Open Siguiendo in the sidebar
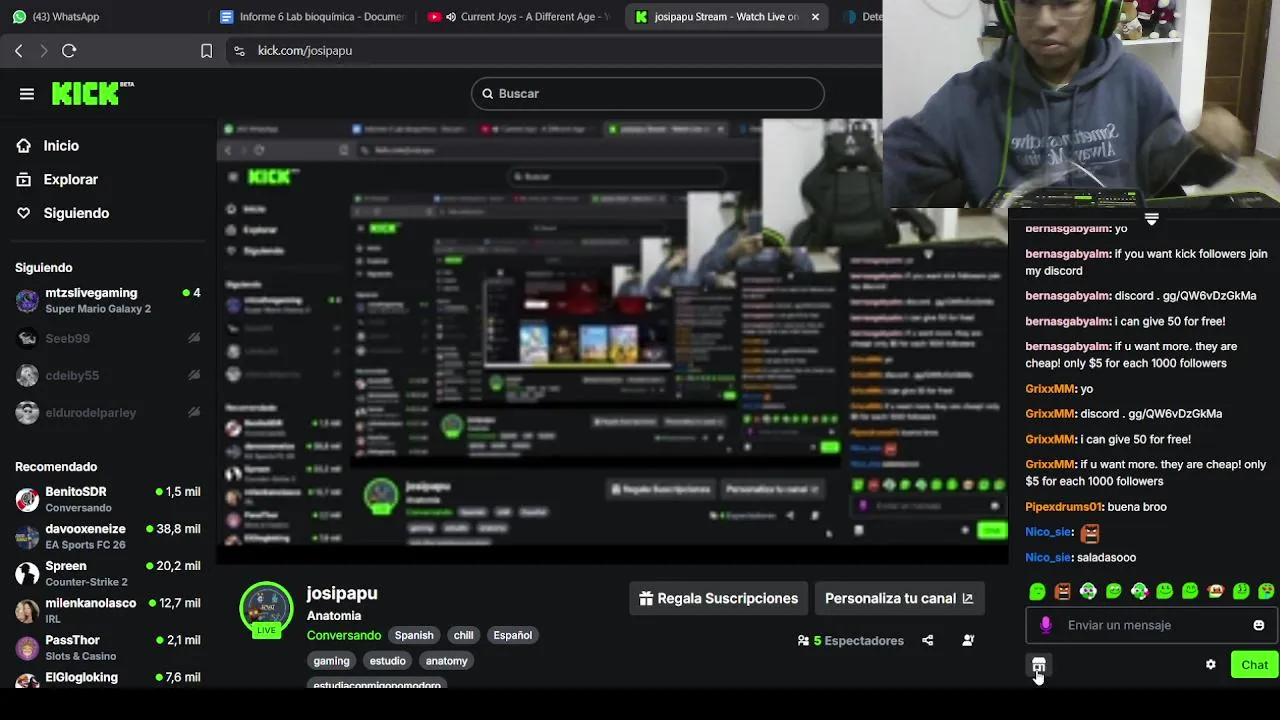Screen dimensions: 1280x720 [x=76, y=213]
